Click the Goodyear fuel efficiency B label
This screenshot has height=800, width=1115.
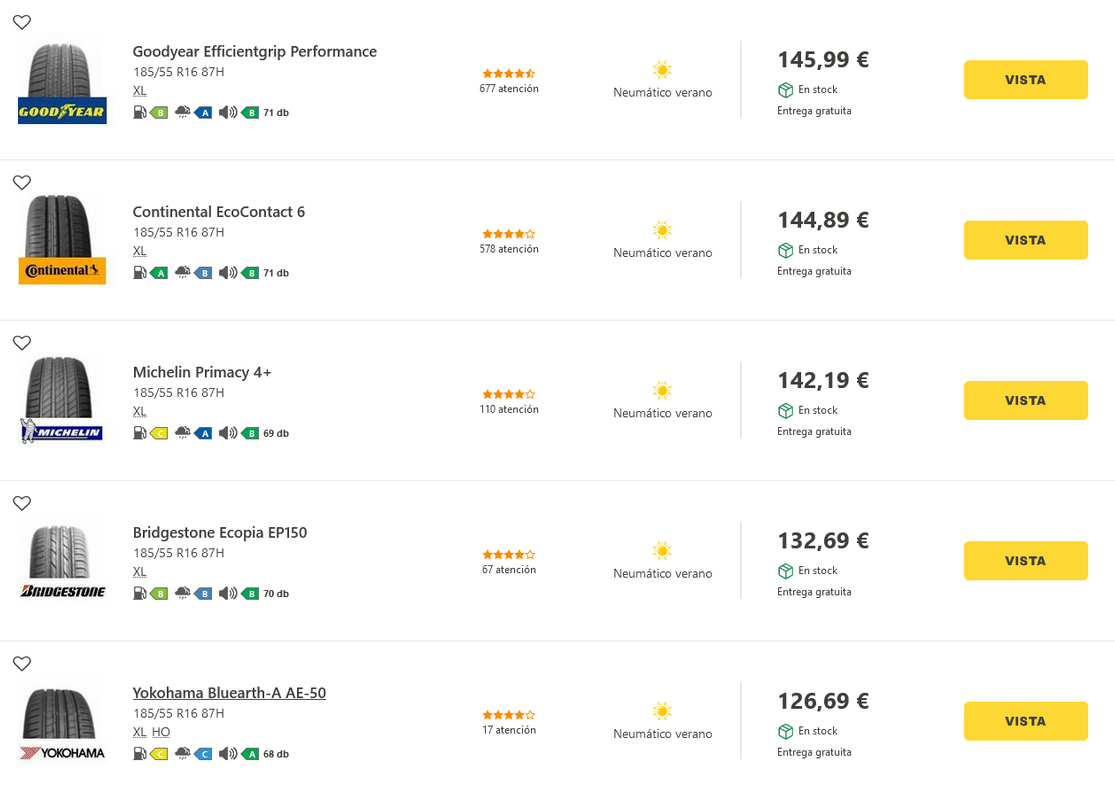pyautogui.click(x=159, y=112)
